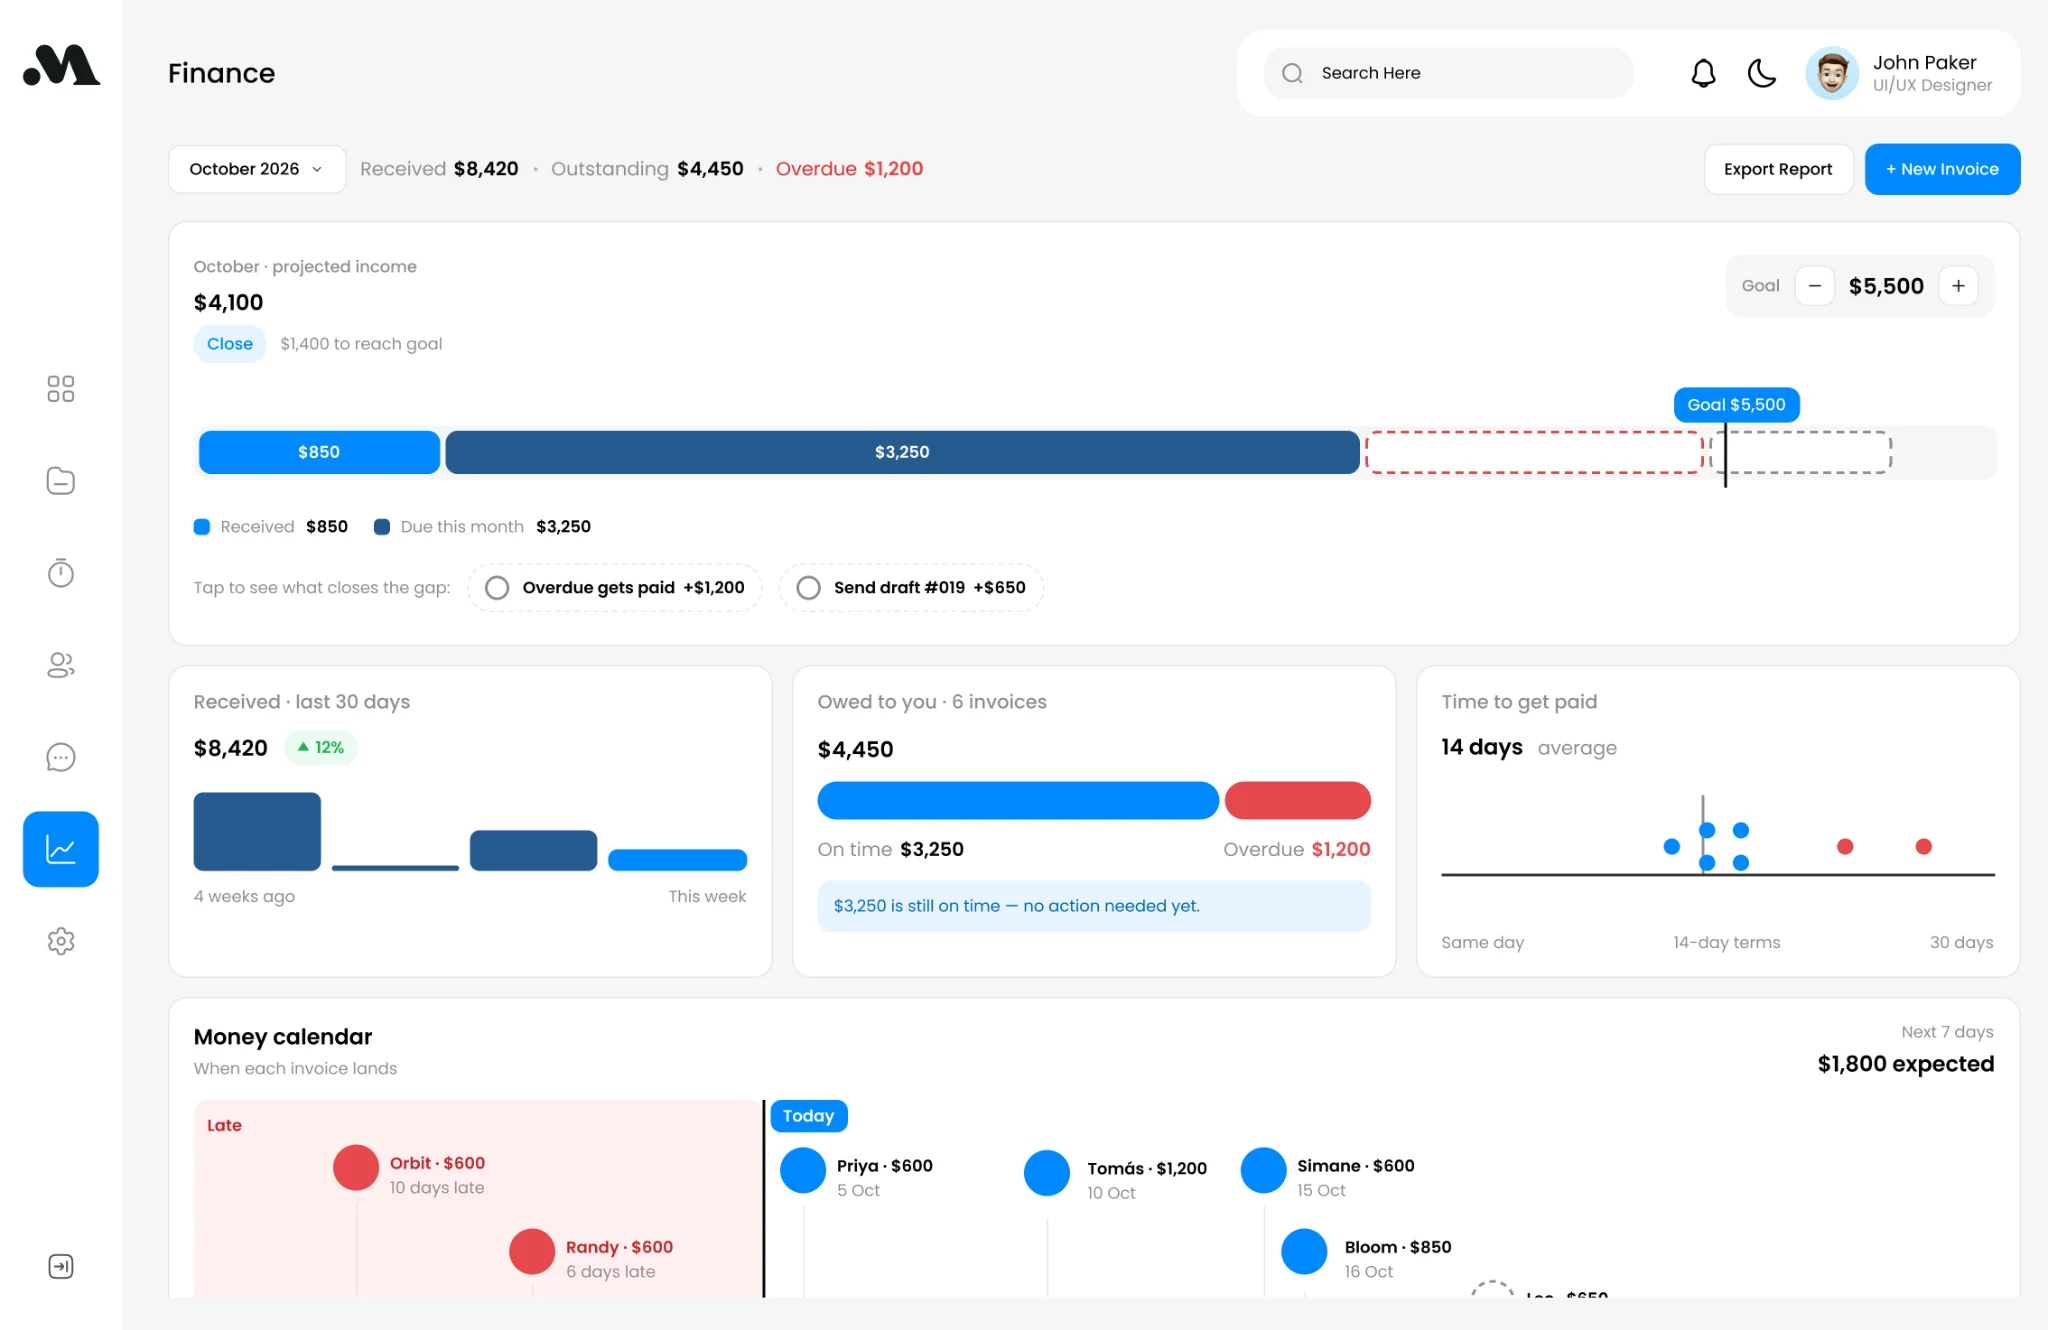
Task: Toggle dark mode moon icon
Action: click(1761, 73)
